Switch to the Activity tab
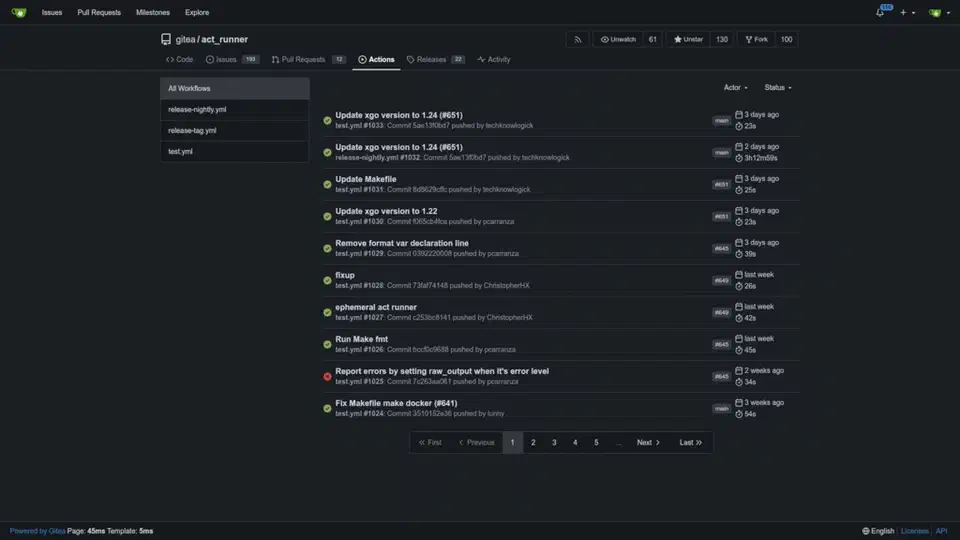Screen dimensions: 960x540 [x=493, y=59]
